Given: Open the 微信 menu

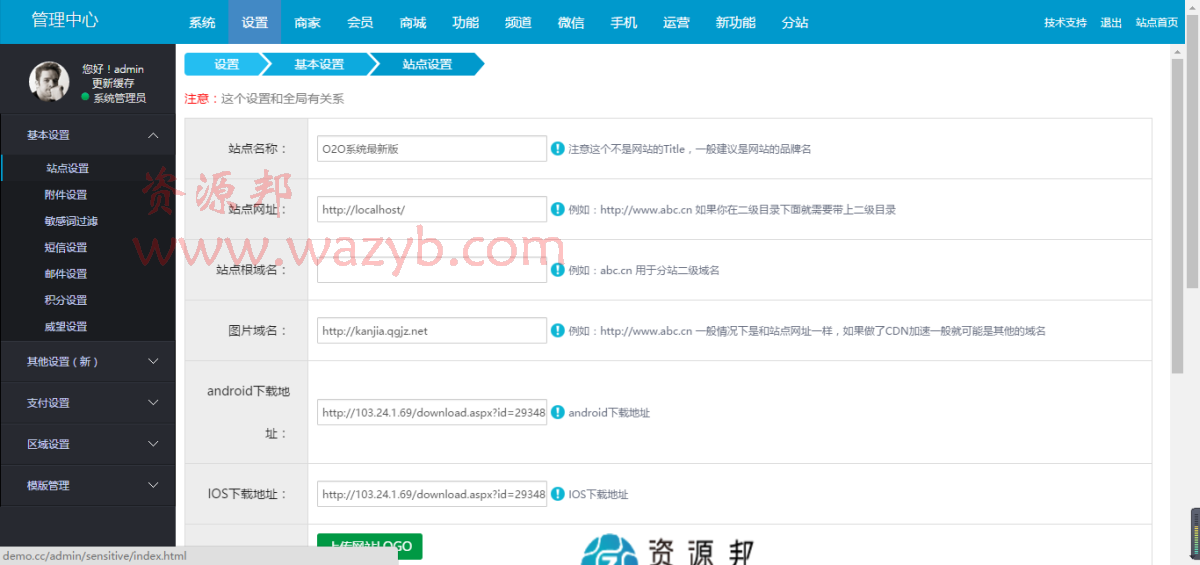Looking at the screenshot, I should (571, 22).
